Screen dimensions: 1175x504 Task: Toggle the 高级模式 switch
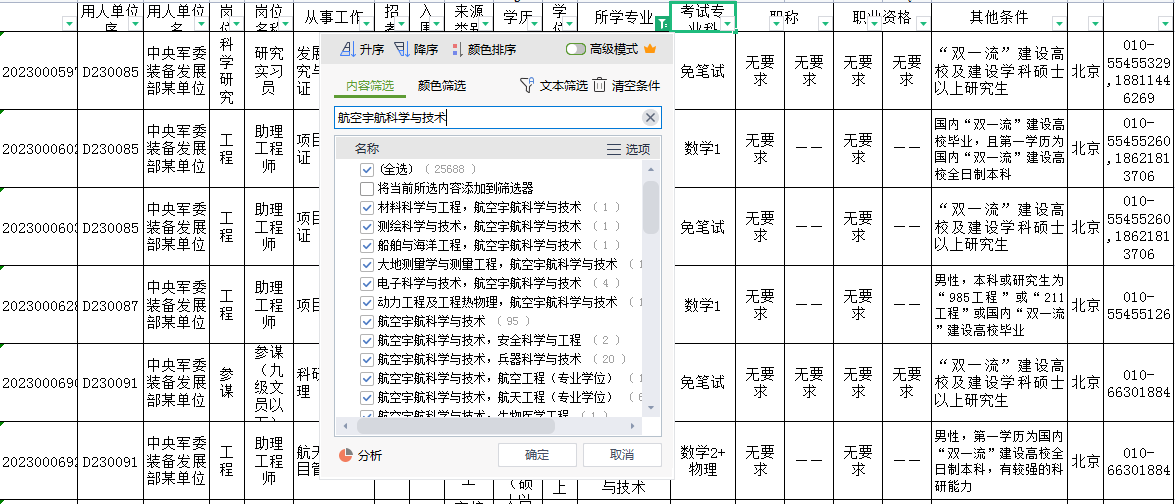(576, 49)
